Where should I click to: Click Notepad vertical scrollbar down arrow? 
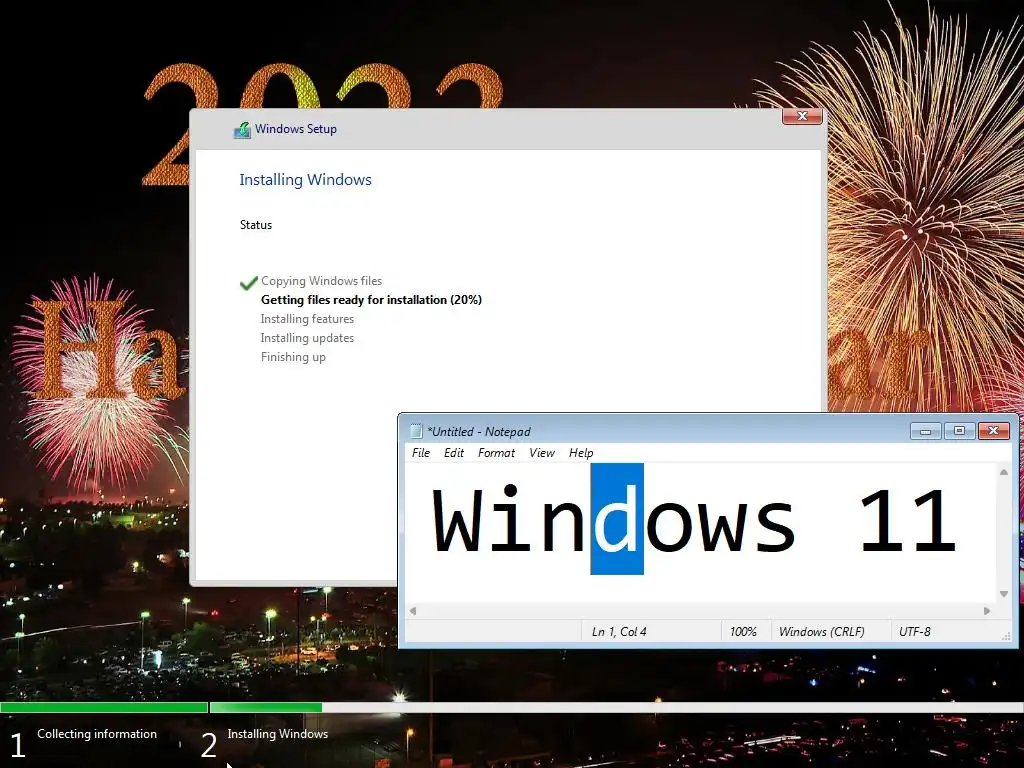(1004, 594)
